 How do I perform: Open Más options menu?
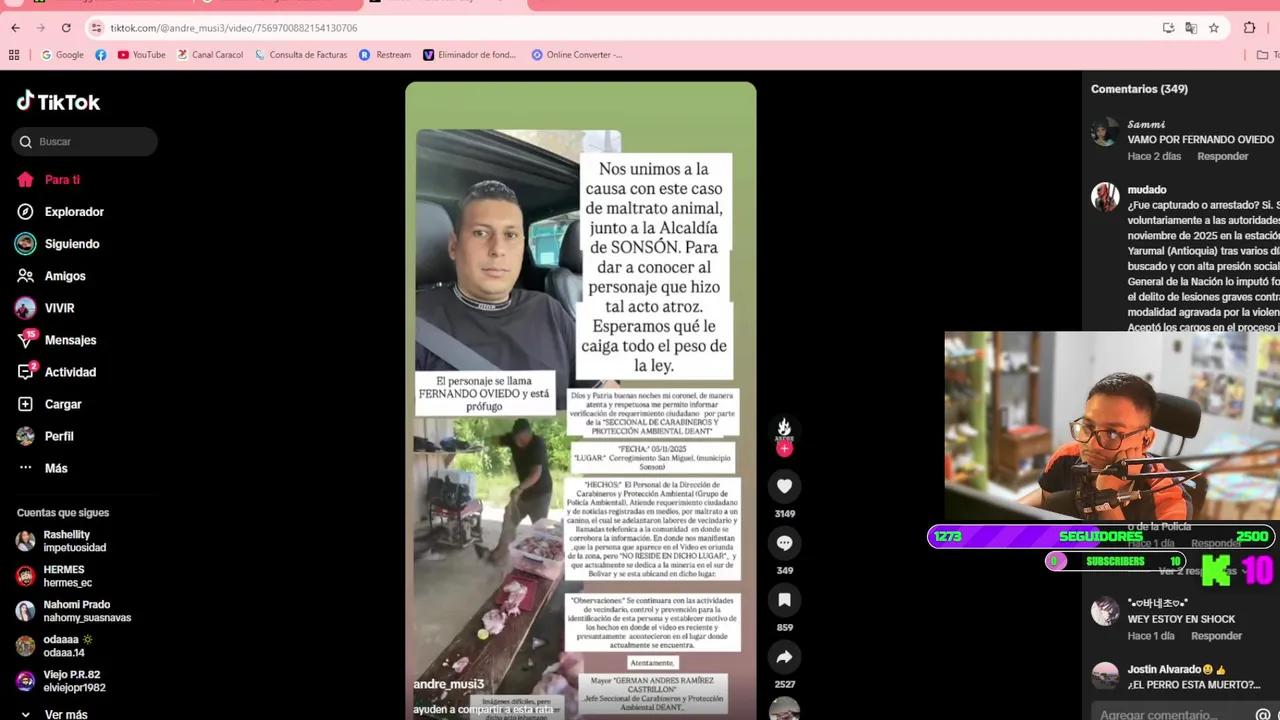pos(42,468)
